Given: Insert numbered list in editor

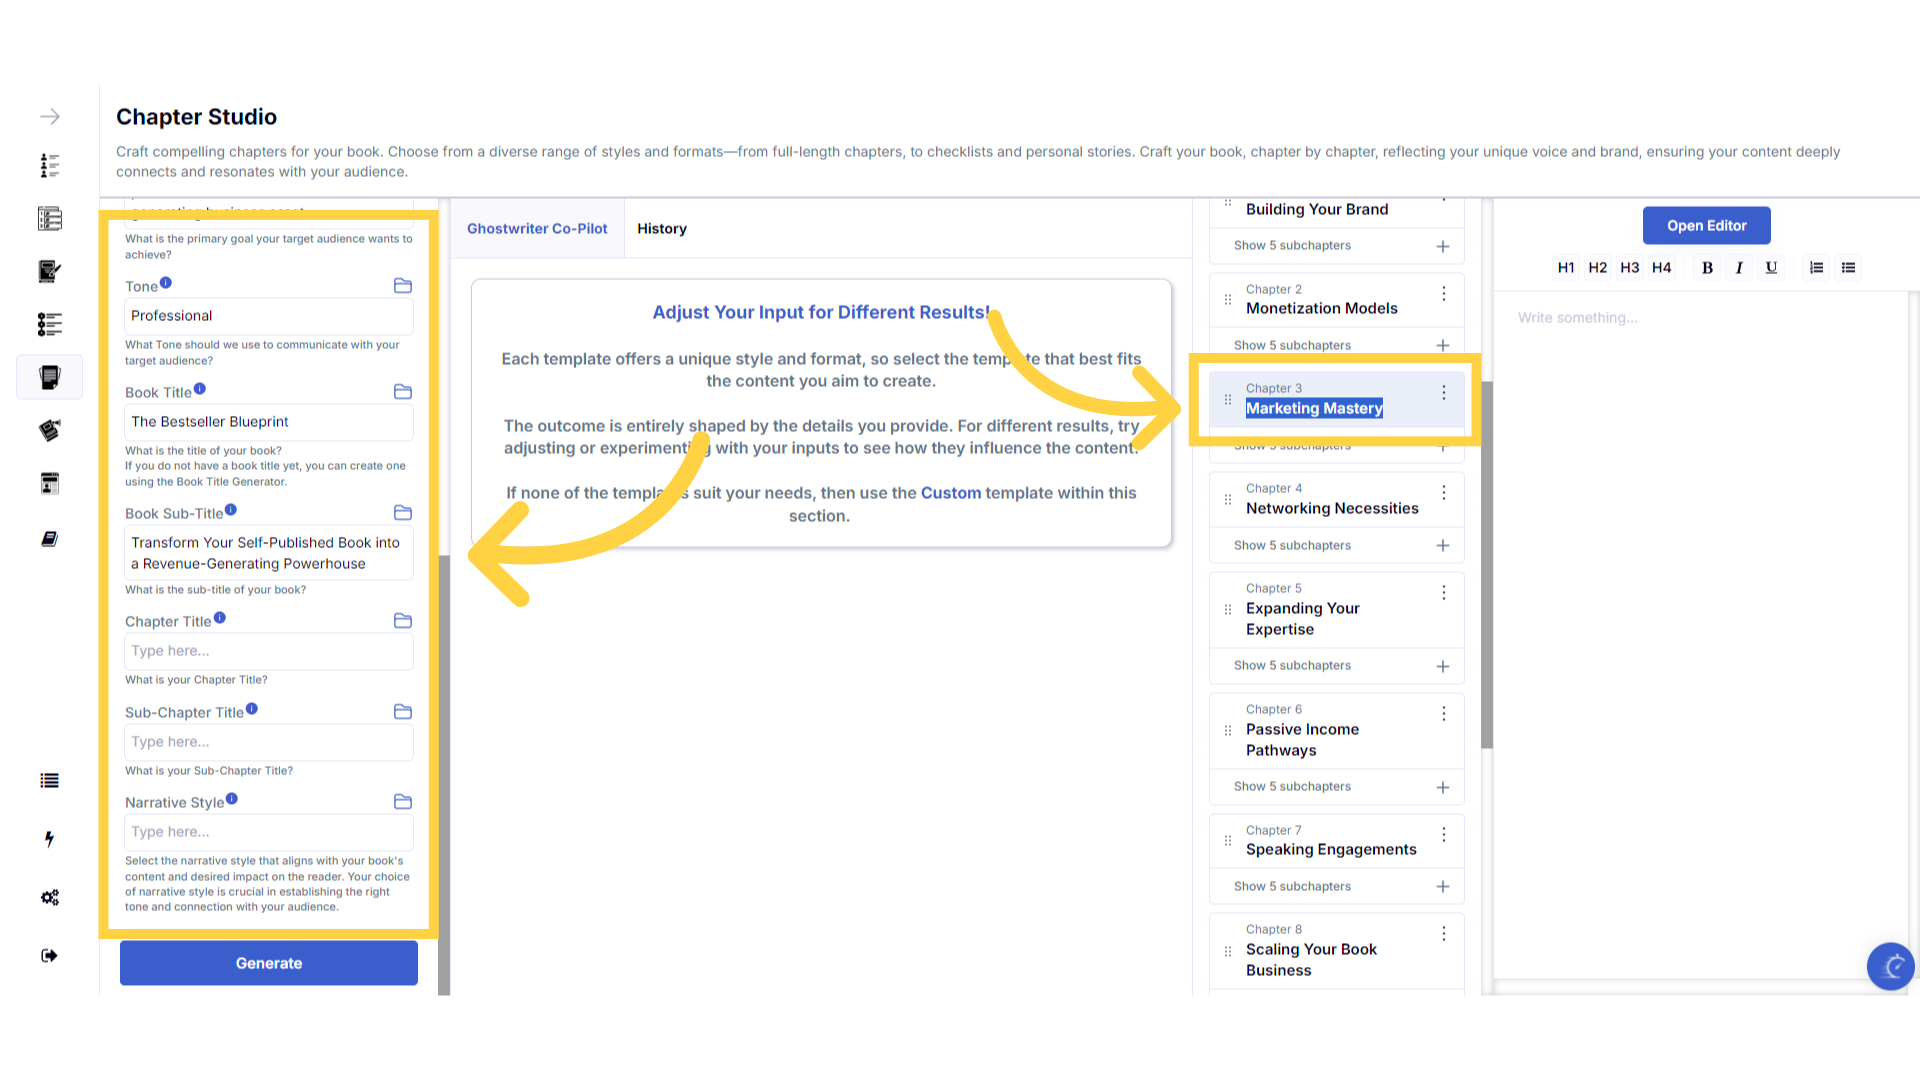Looking at the screenshot, I should [1816, 268].
